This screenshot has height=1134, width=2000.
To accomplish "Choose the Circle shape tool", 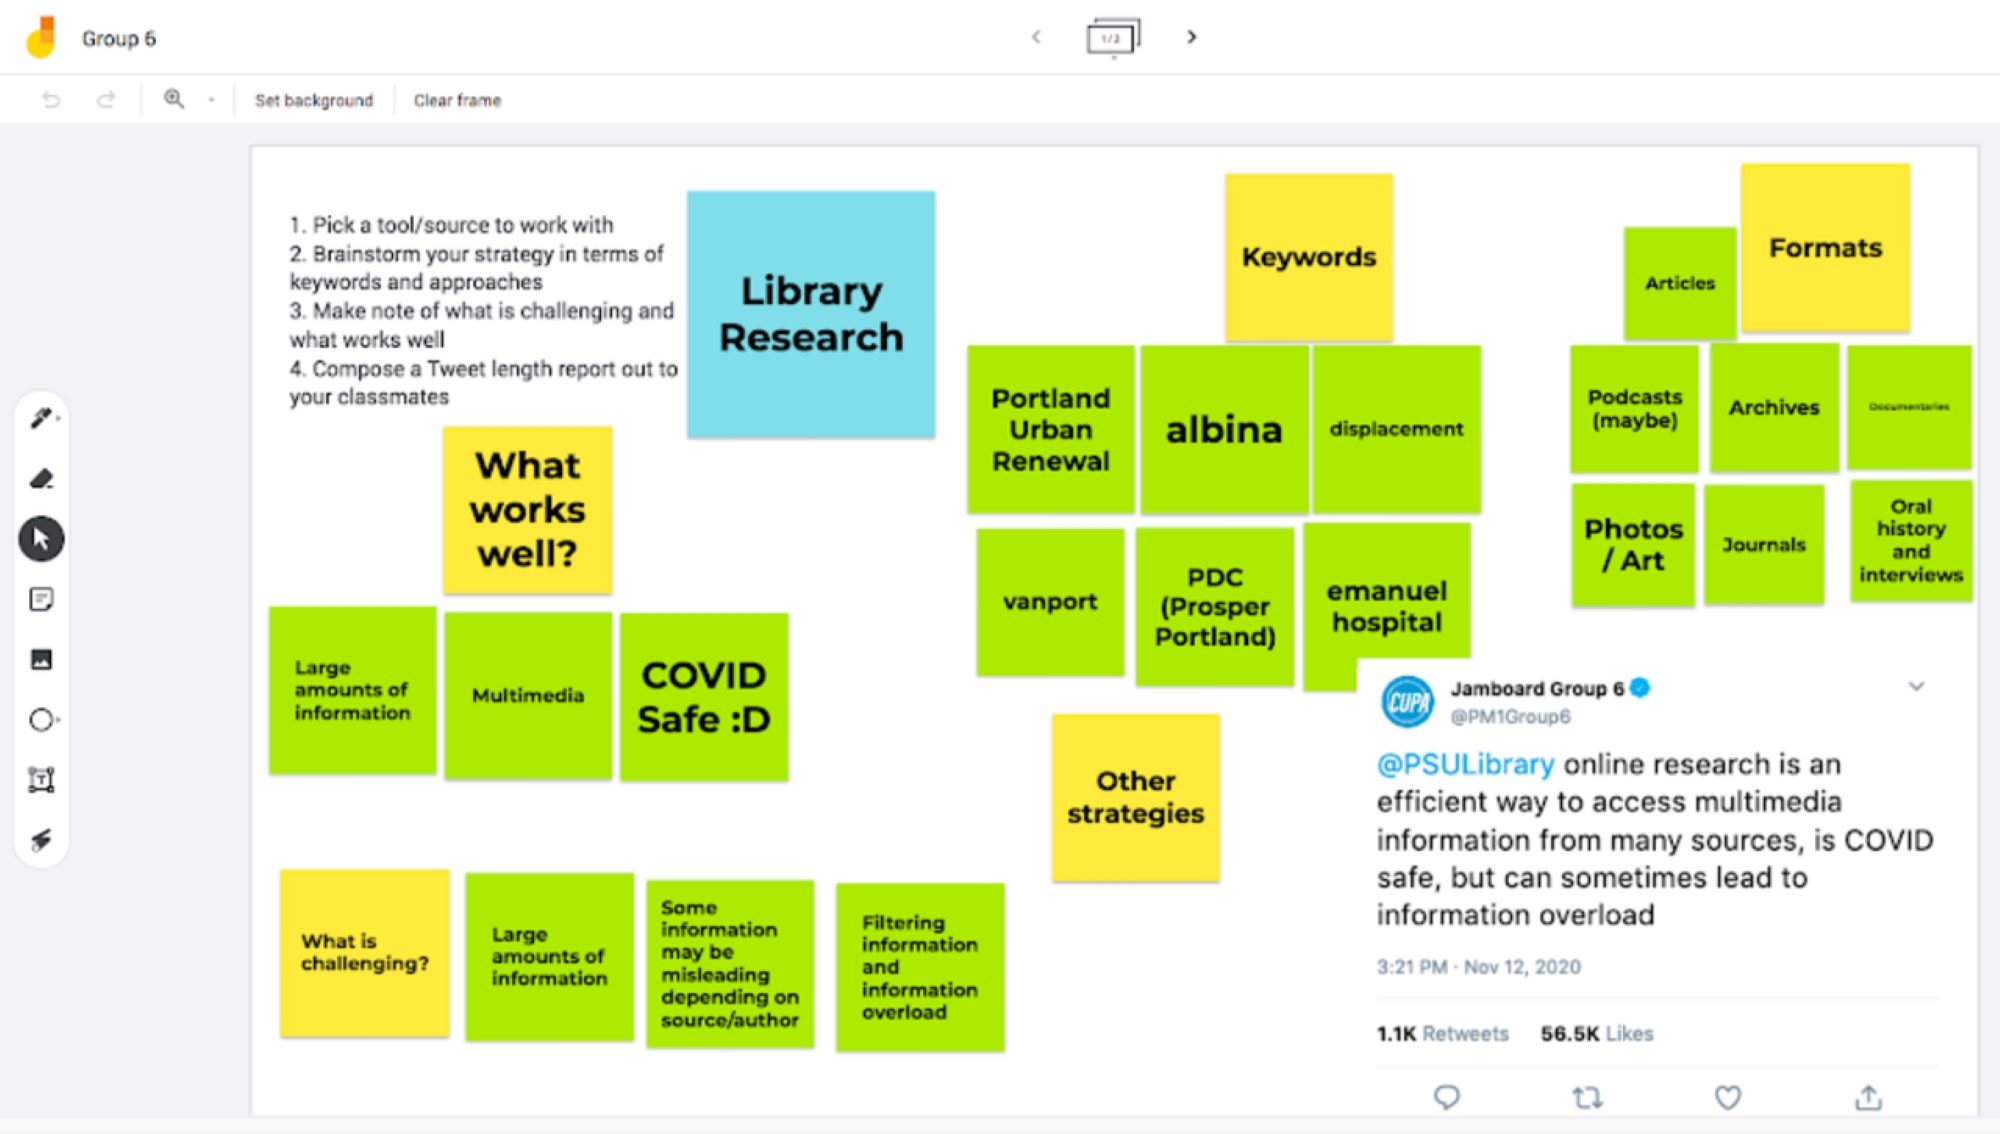I will tap(41, 719).
